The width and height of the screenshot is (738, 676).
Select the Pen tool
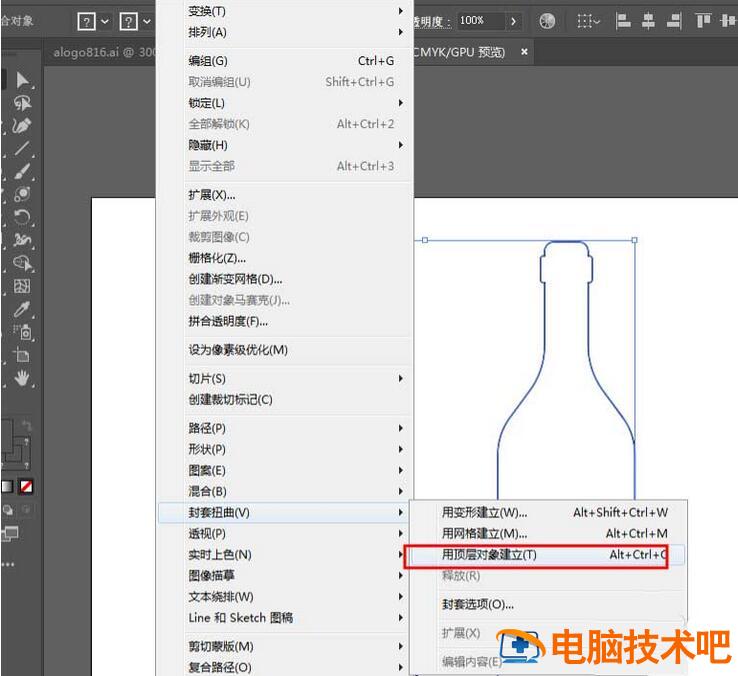pyautogui.click(x=22, y=126)
